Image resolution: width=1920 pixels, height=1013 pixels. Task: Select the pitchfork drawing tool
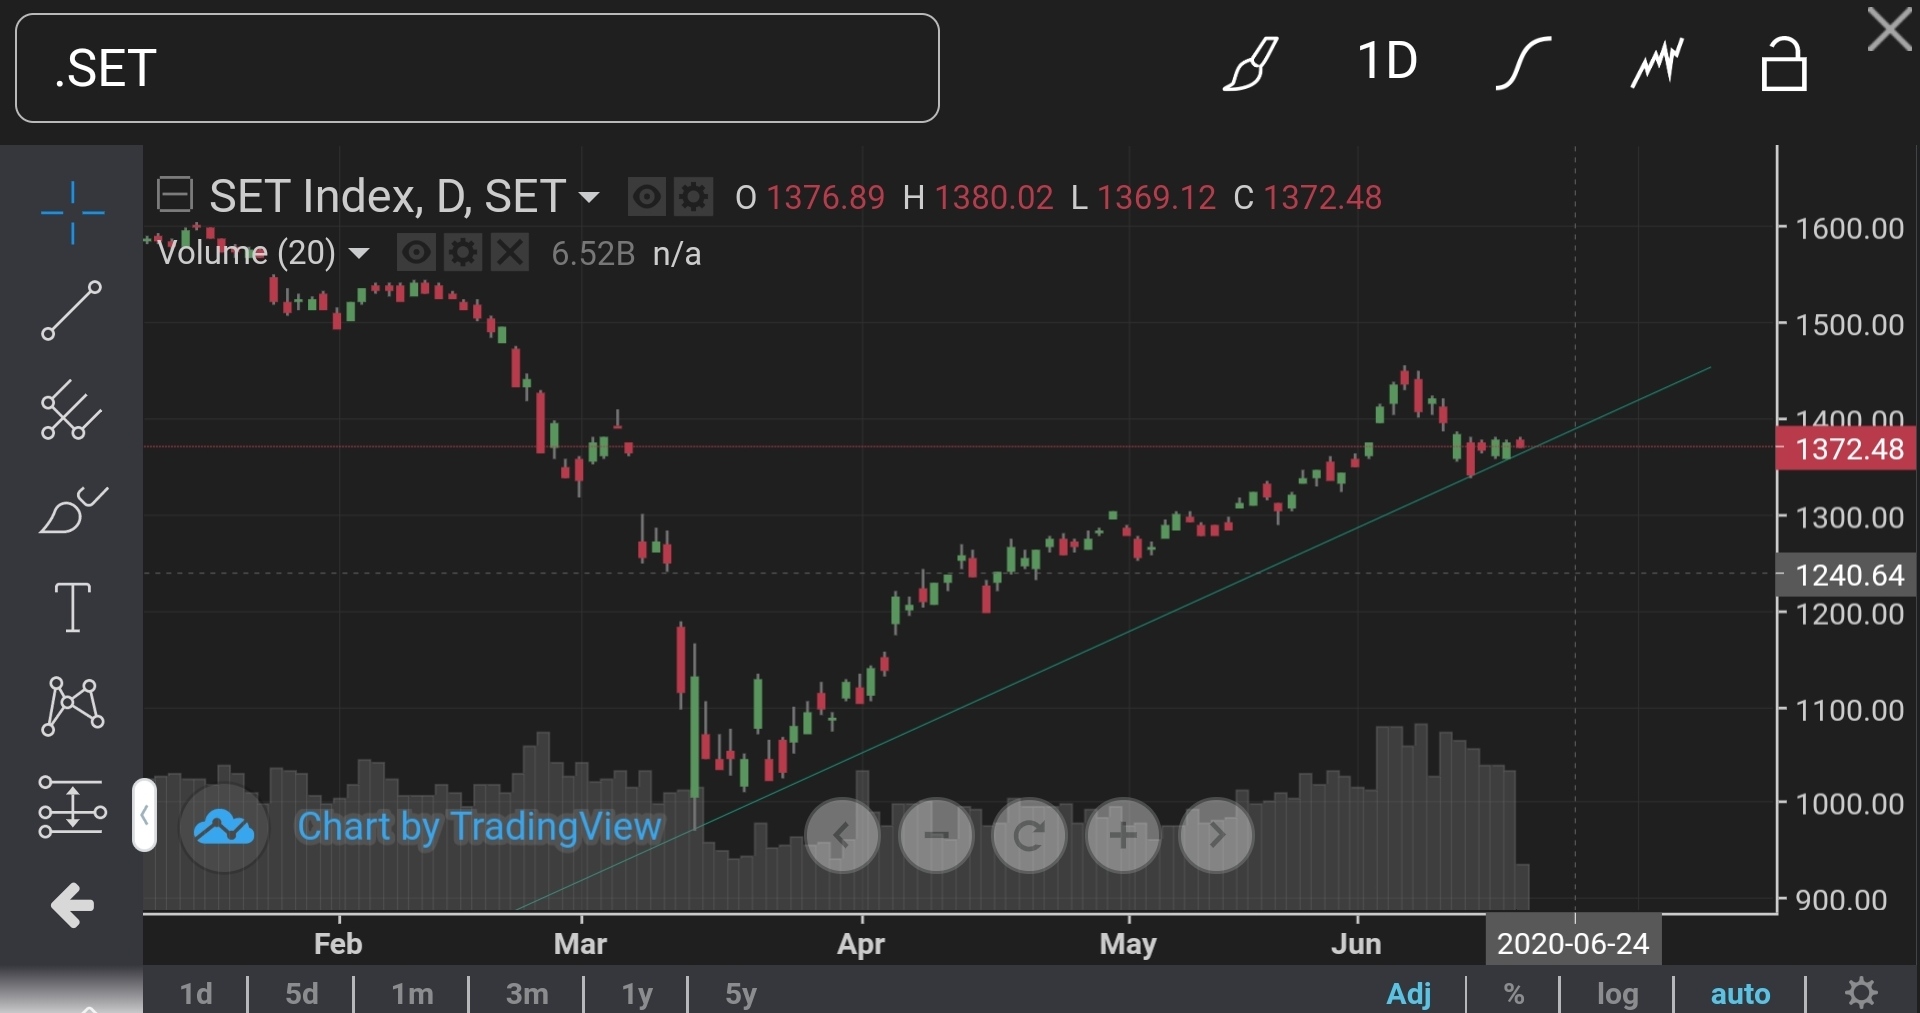72,410
